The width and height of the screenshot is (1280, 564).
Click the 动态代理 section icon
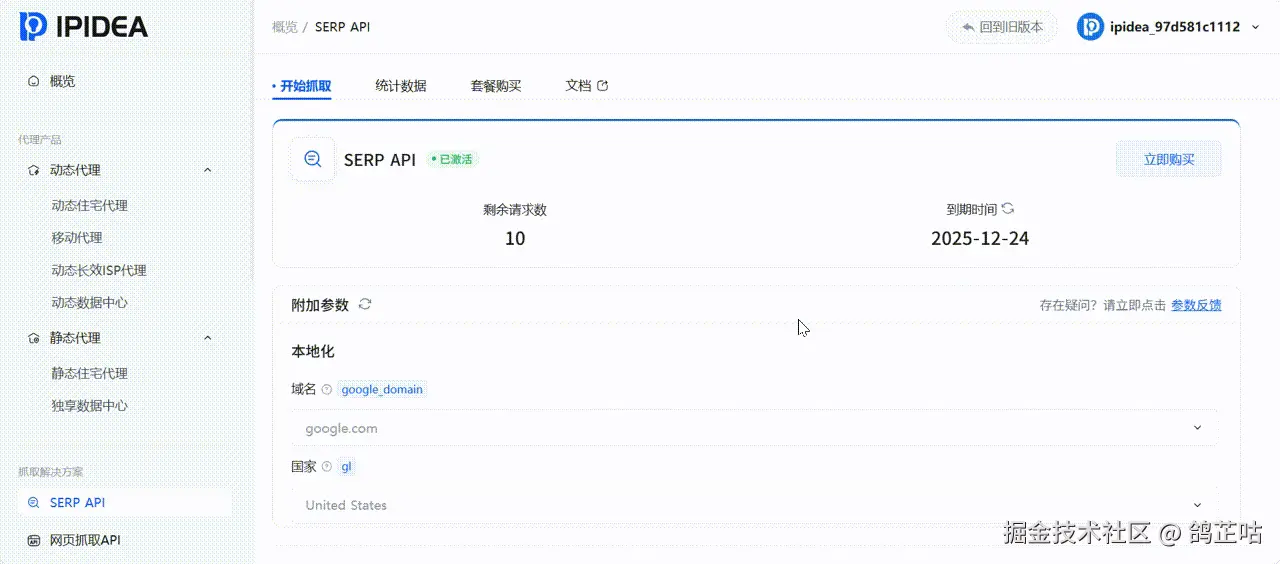coord(34,170)
